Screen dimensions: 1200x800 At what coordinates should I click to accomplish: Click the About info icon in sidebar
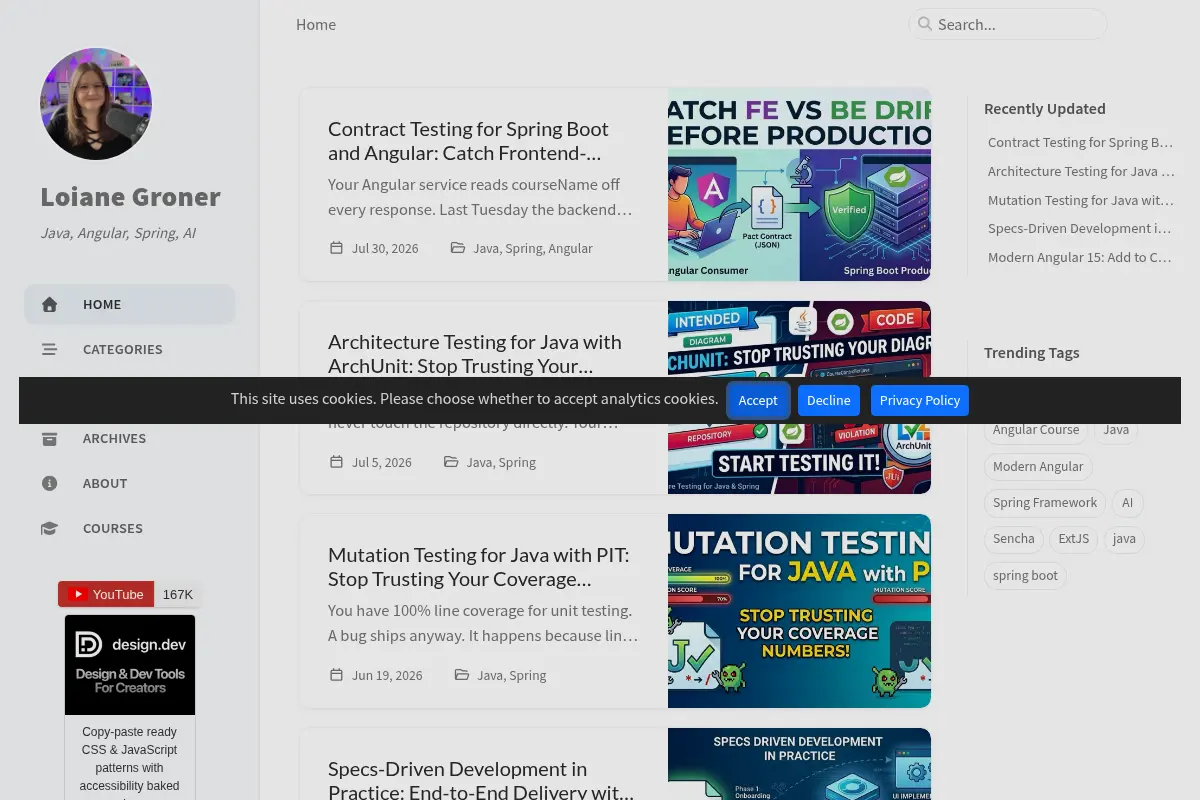(49, 484)
